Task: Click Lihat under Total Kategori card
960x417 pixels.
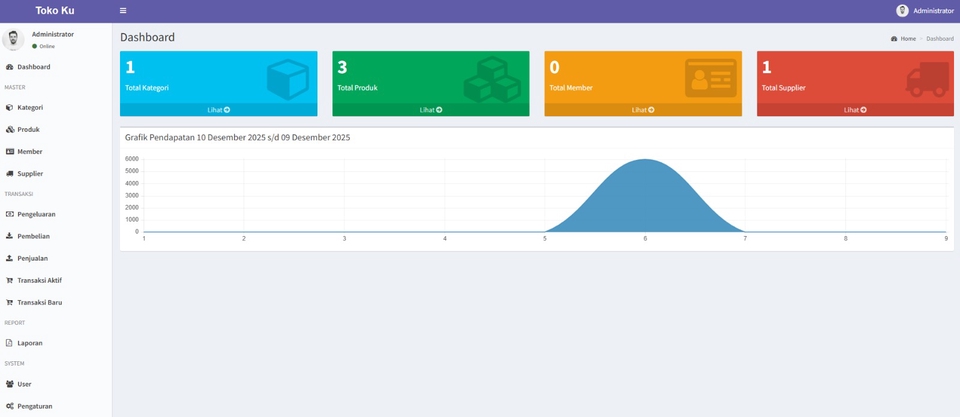Action: (218, 110)
